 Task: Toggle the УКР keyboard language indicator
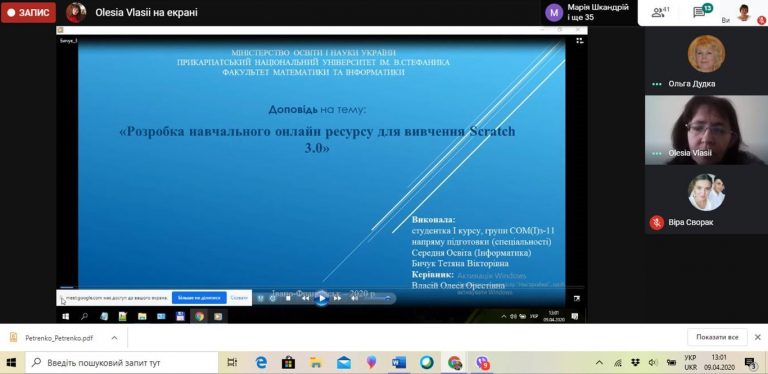pyautogui.click(x=690, y=362)
